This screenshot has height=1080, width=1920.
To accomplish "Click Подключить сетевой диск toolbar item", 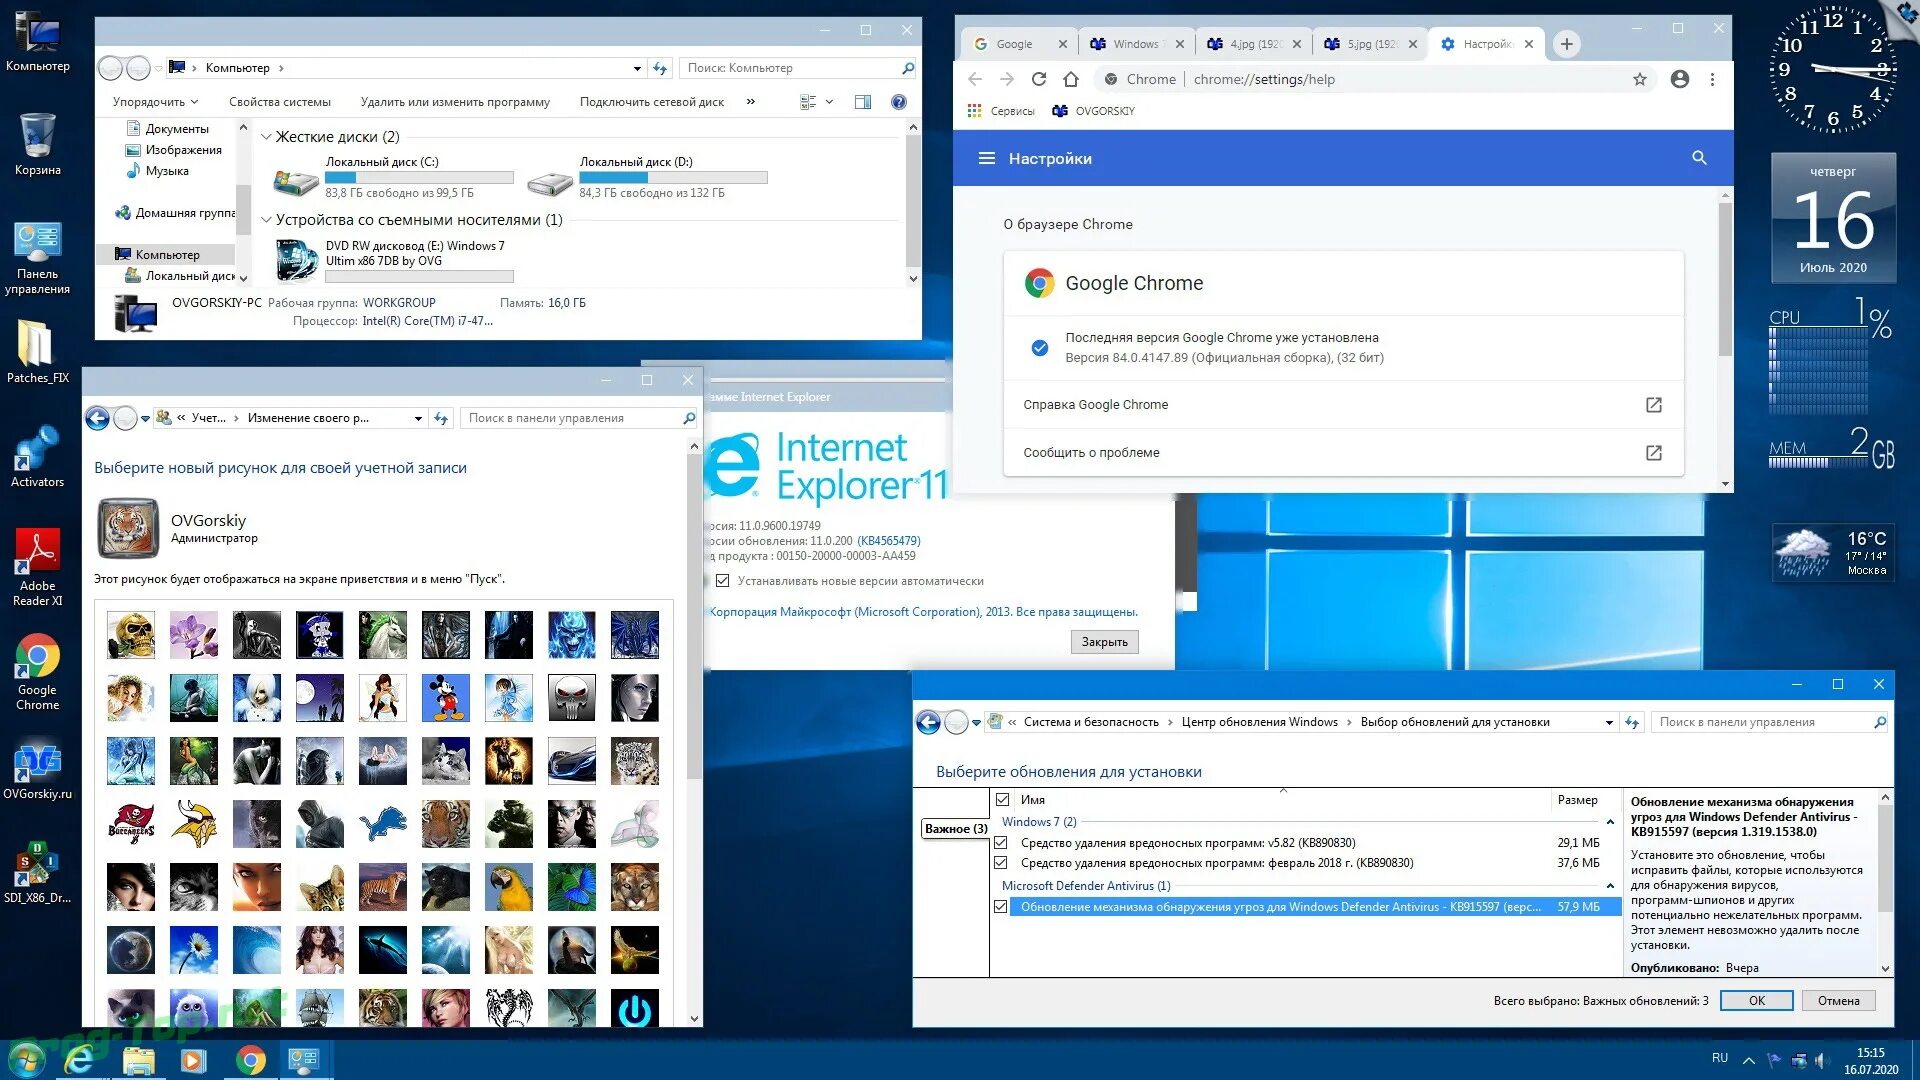I will 652,102.
